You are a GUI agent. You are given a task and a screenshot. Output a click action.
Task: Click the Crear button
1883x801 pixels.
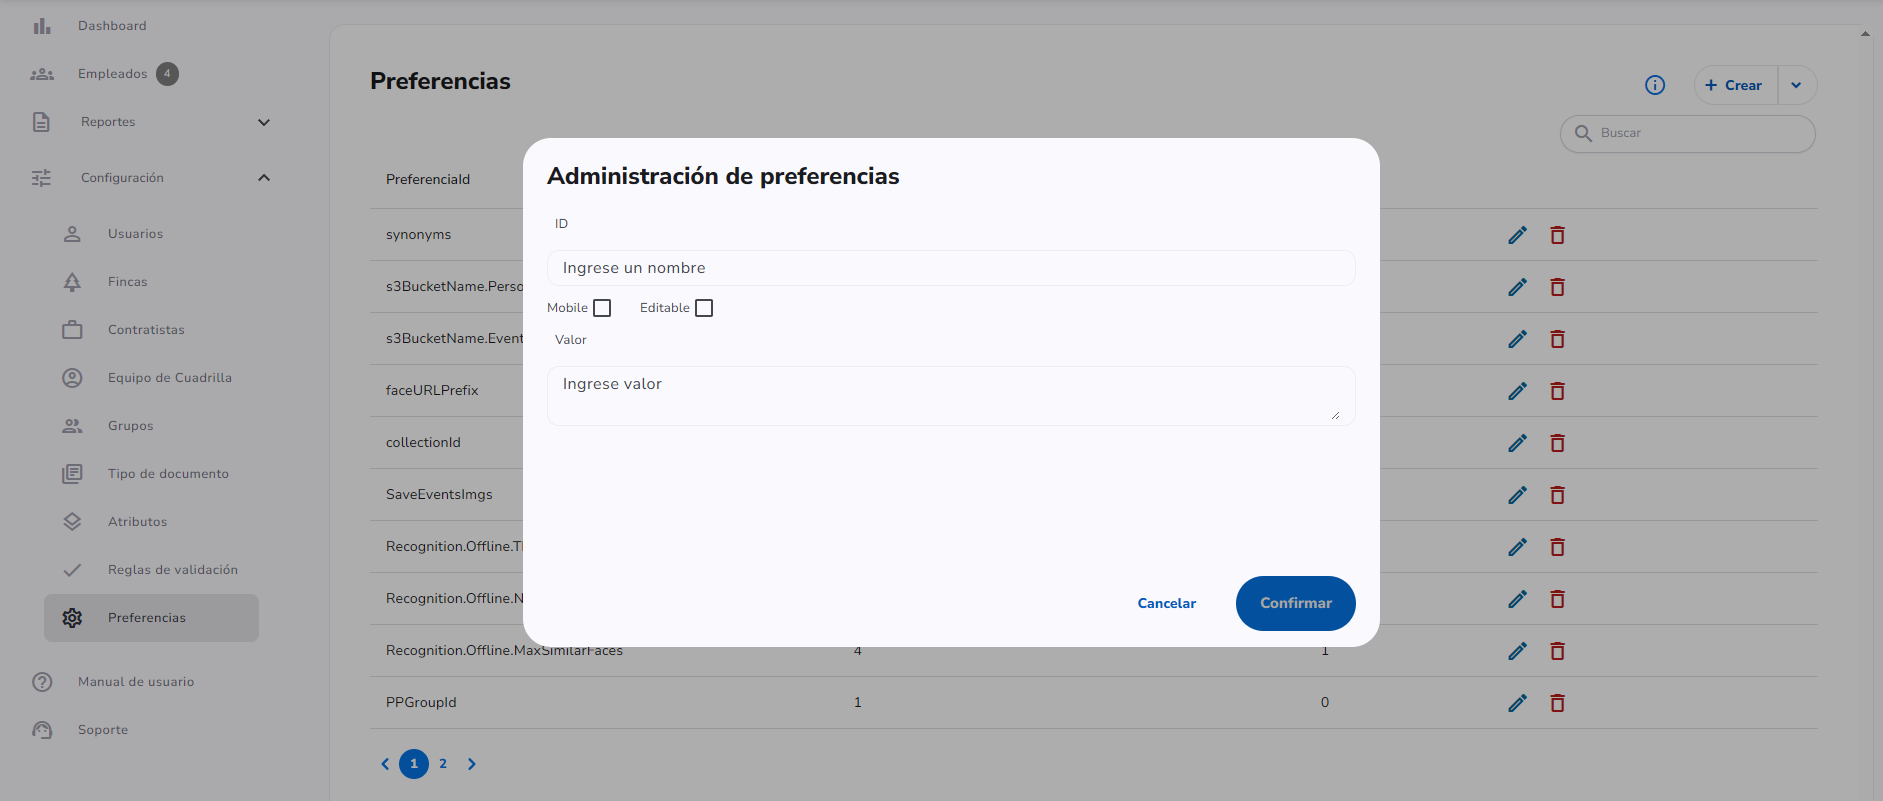coord(1736,85)
